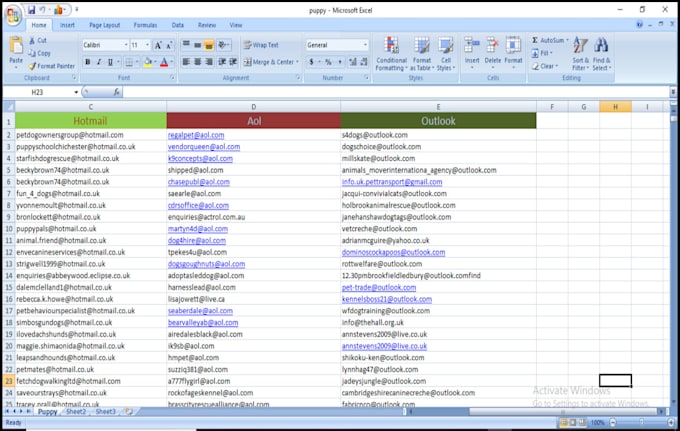Viewport: 680px width, 431px height.
Task: Toggle bold formatting
Action: point(88,62)
